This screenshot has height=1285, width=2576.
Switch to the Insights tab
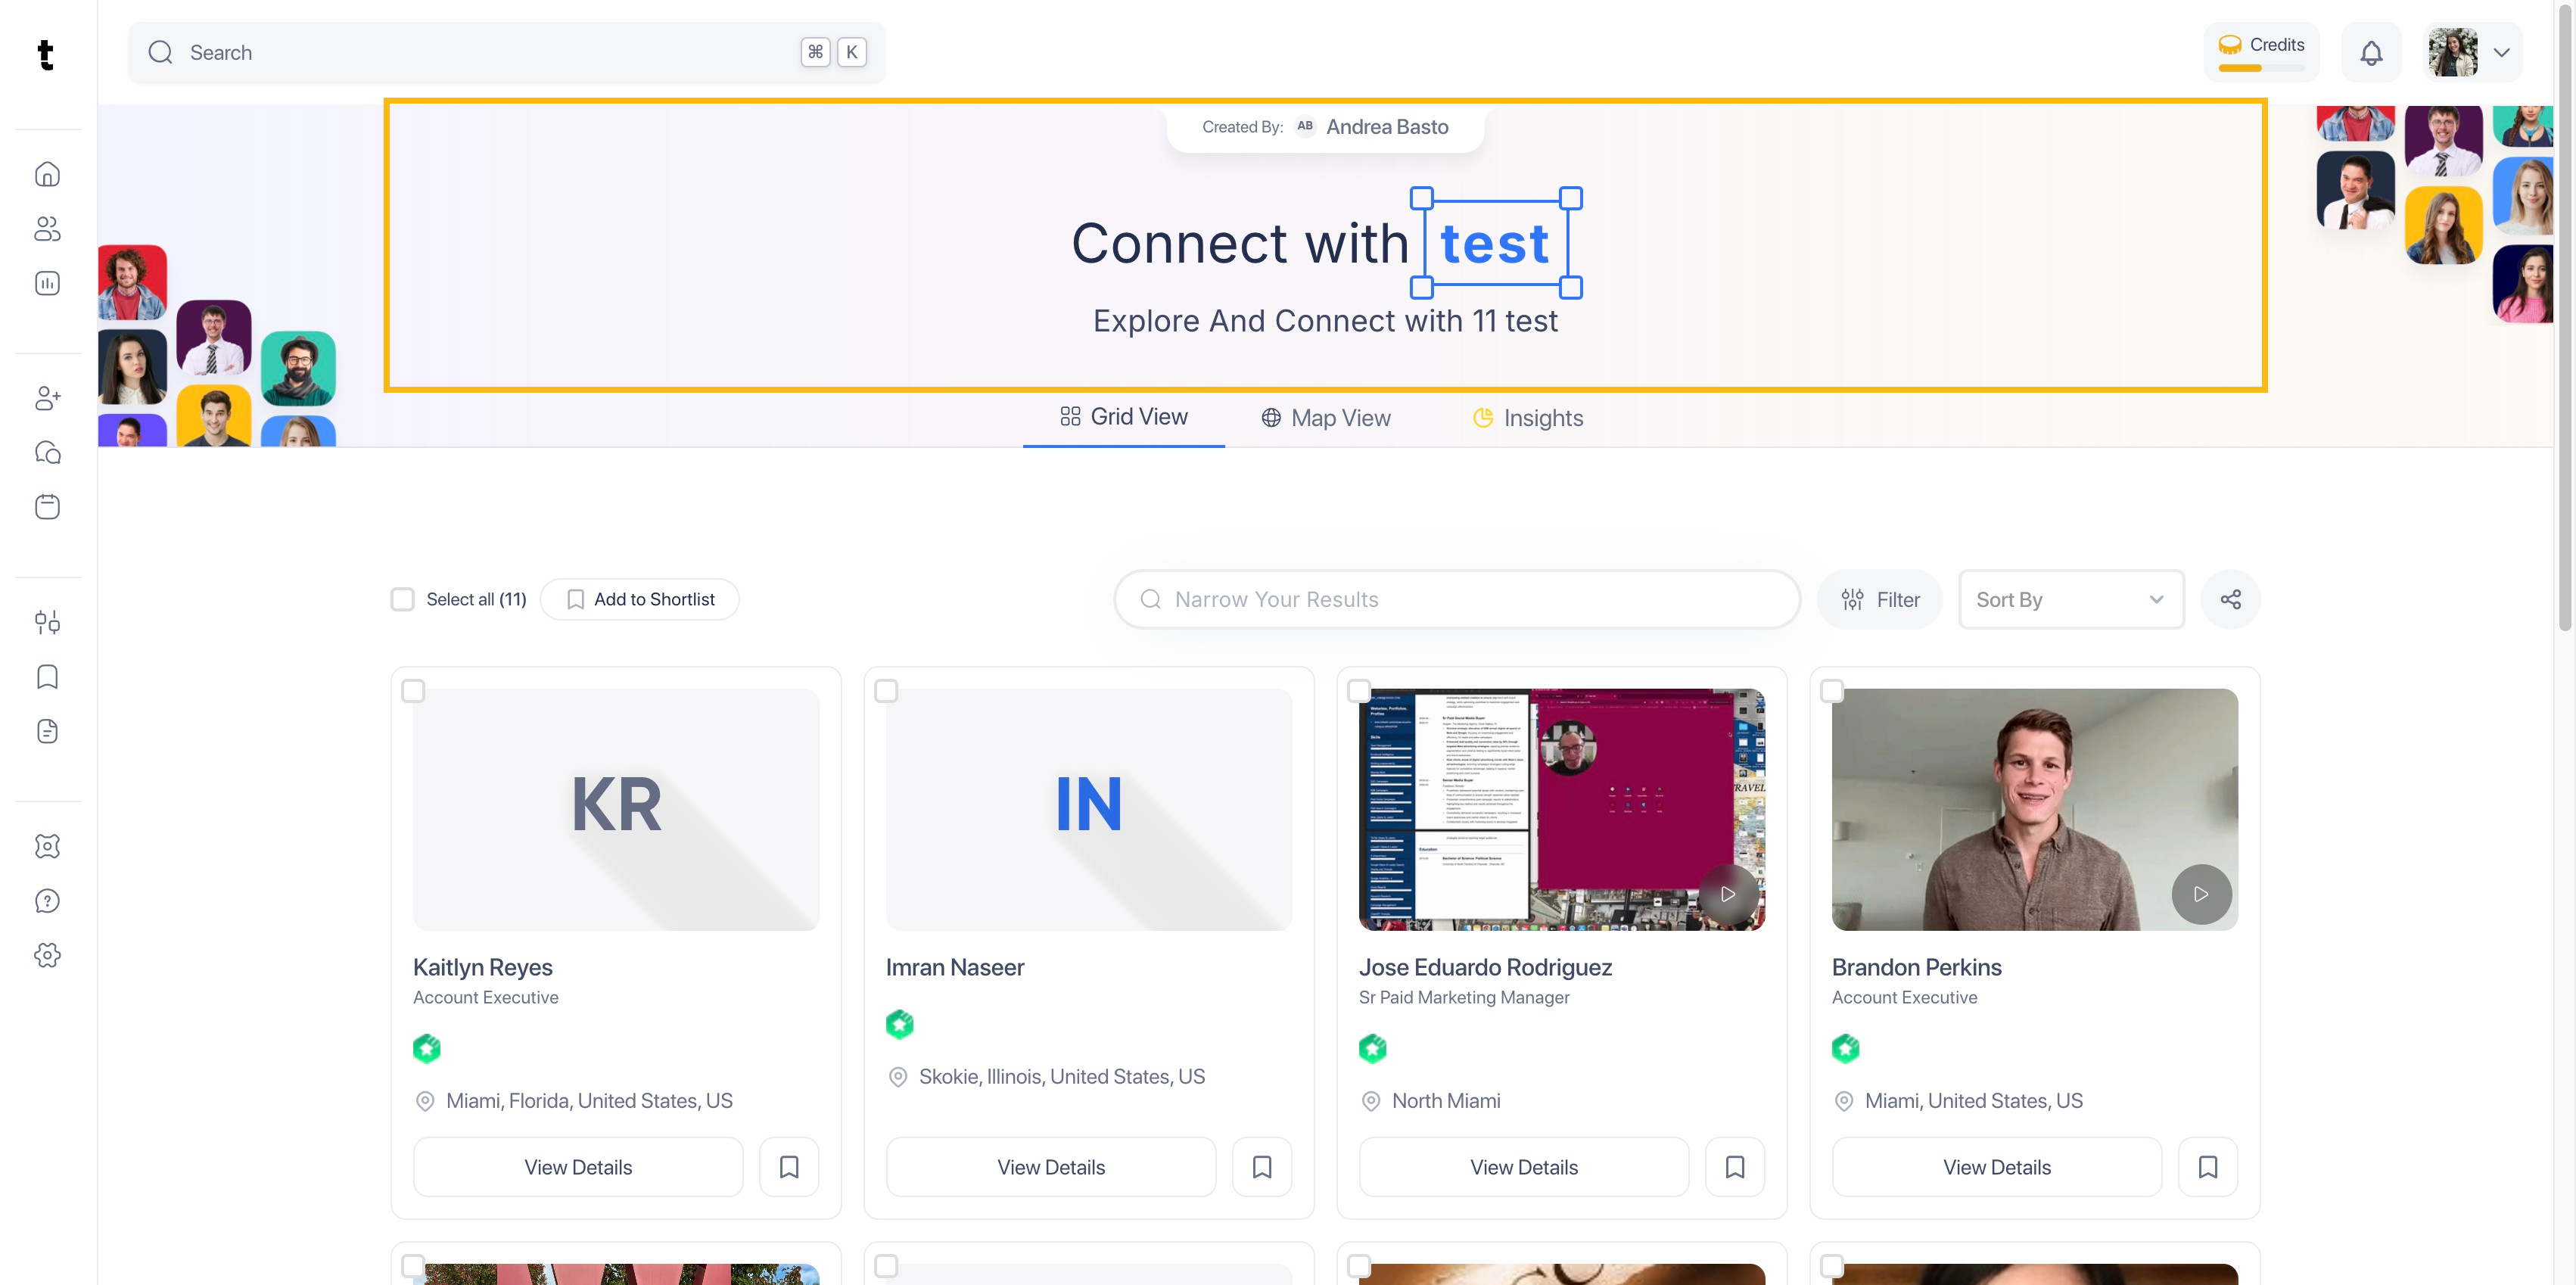pos(1527,418)
